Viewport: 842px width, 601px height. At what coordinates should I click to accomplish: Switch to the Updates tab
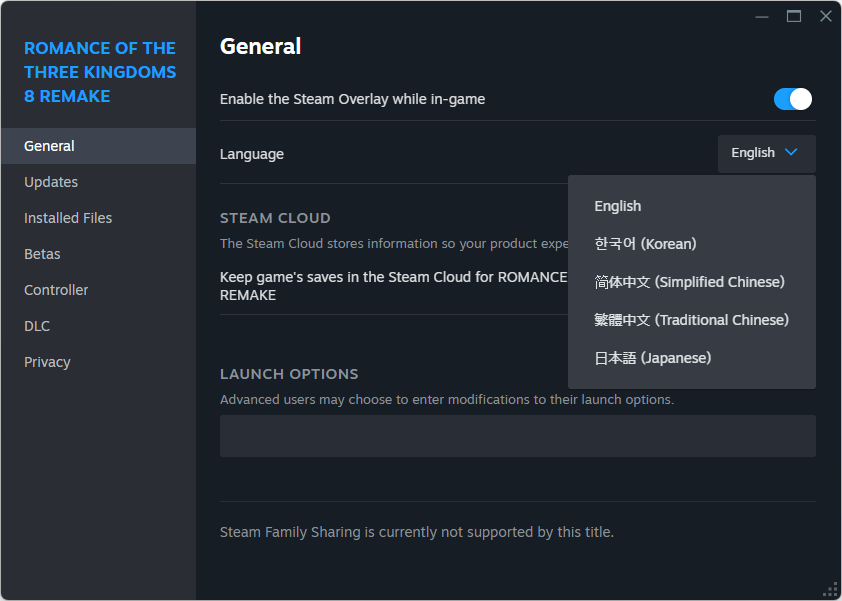[x=51, y=182]
